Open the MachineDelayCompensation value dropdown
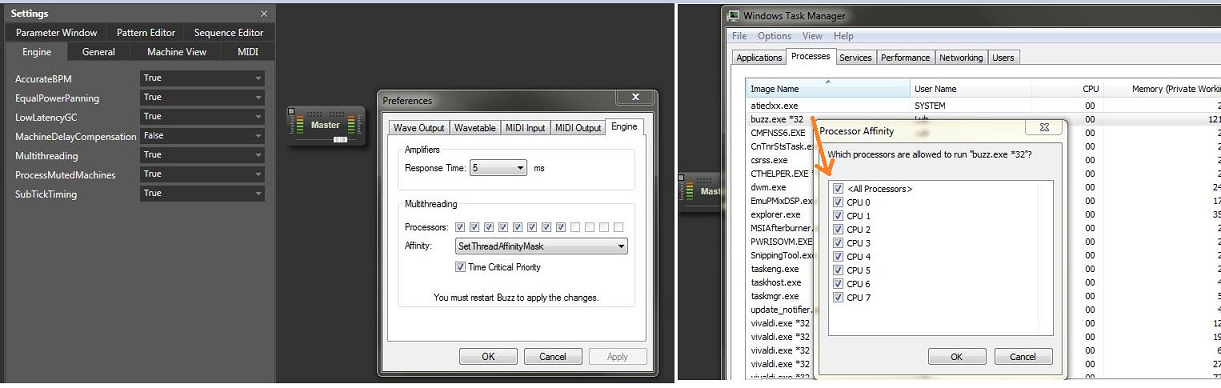The width and height of the screenshot is (1221, 388). (203, 135)
